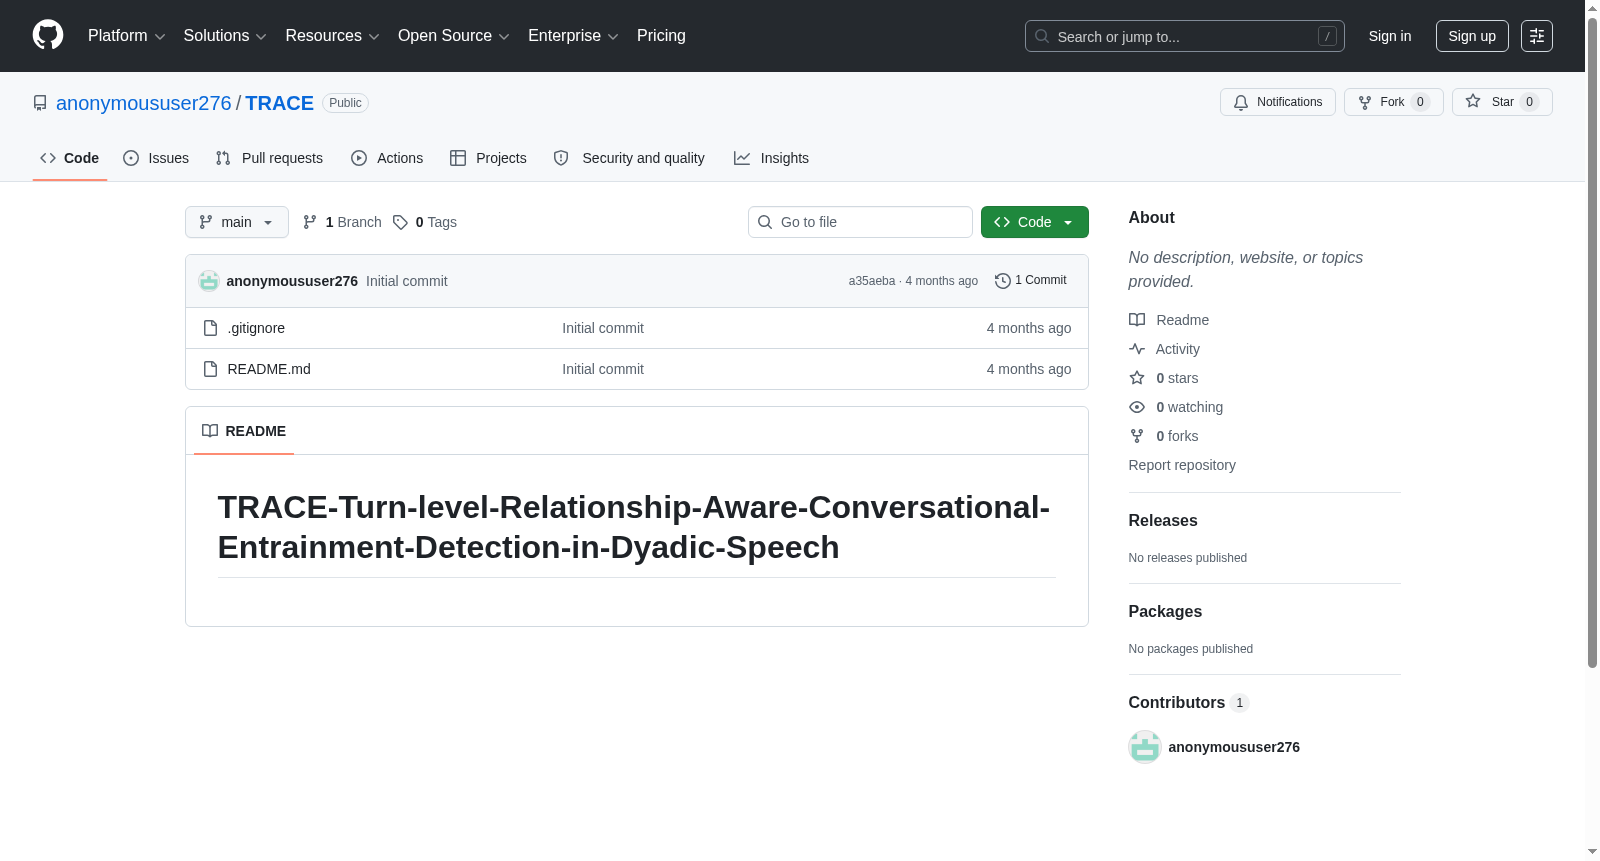
Task: Click the Notifications bell button
Action: (x=1277, y=102)
